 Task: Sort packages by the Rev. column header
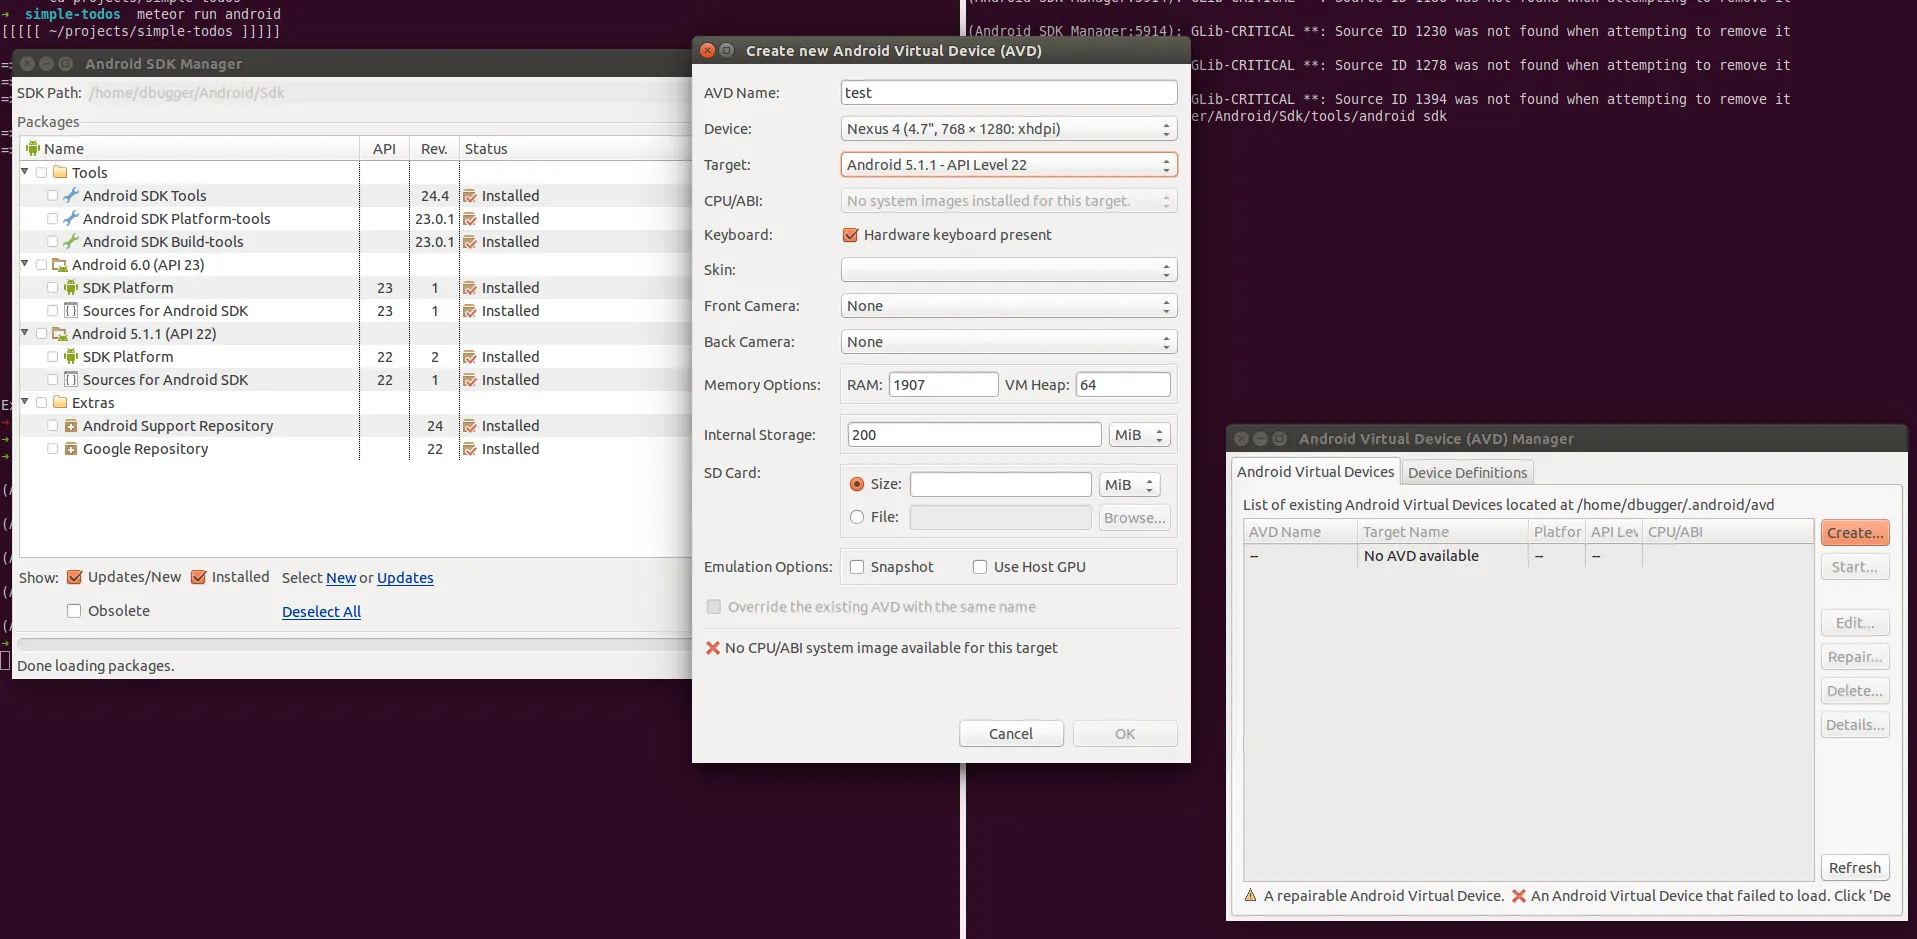tap(434, 149)
